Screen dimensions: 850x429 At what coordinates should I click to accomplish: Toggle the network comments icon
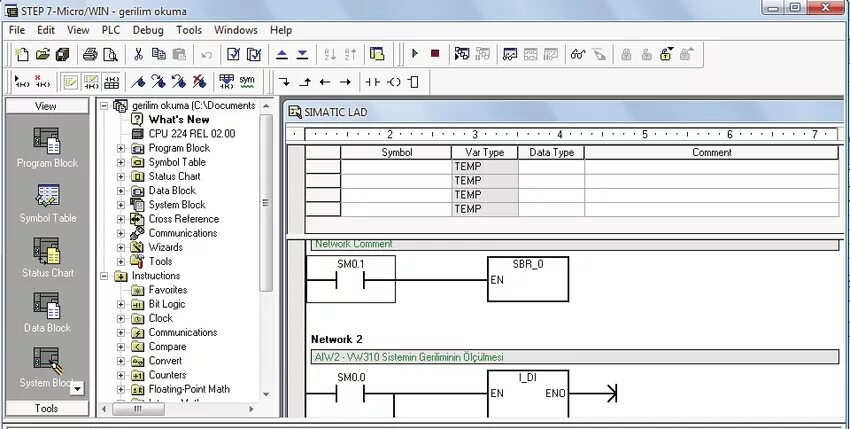(x=91, y=82)
